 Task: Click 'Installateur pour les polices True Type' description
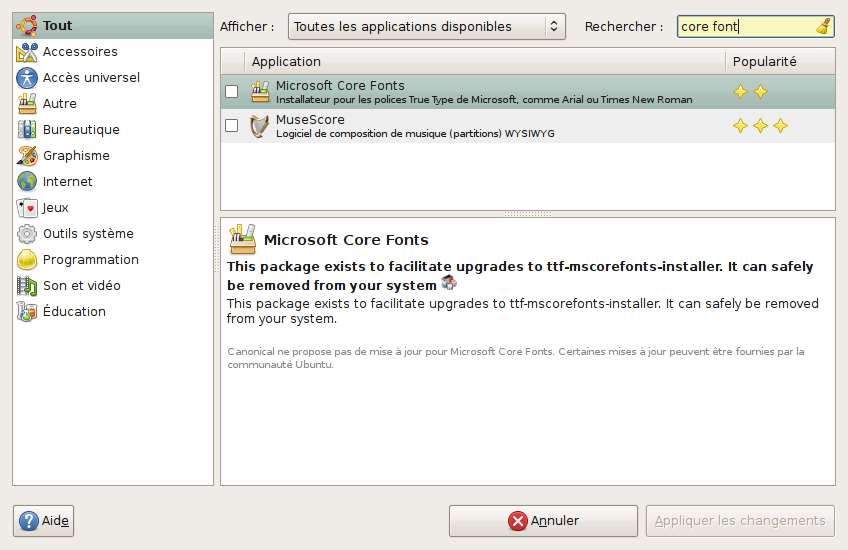tap(484, 100)
